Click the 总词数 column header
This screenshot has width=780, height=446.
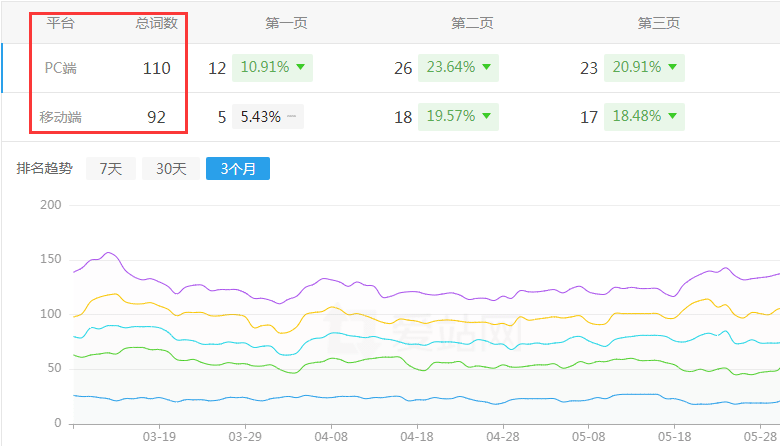click(157, 22)
